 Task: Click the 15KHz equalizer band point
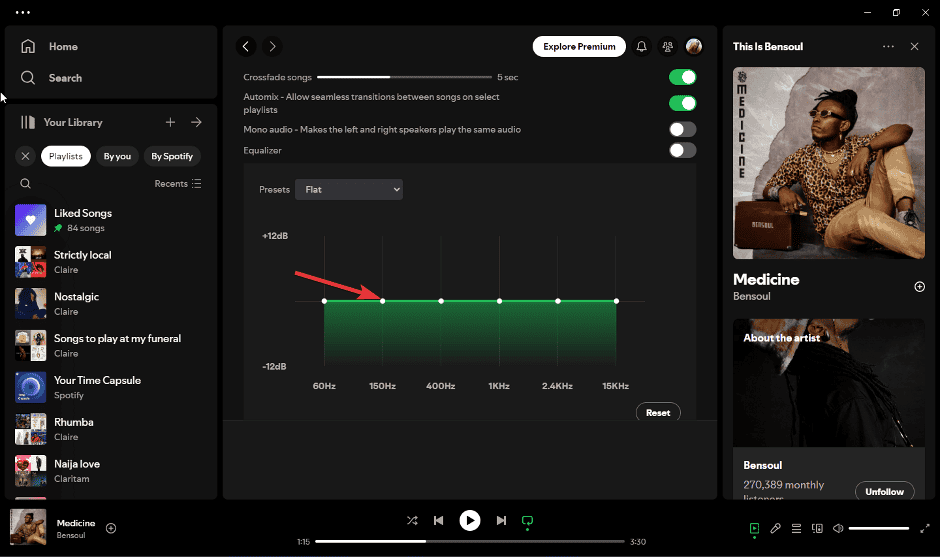tap(616, 301)
